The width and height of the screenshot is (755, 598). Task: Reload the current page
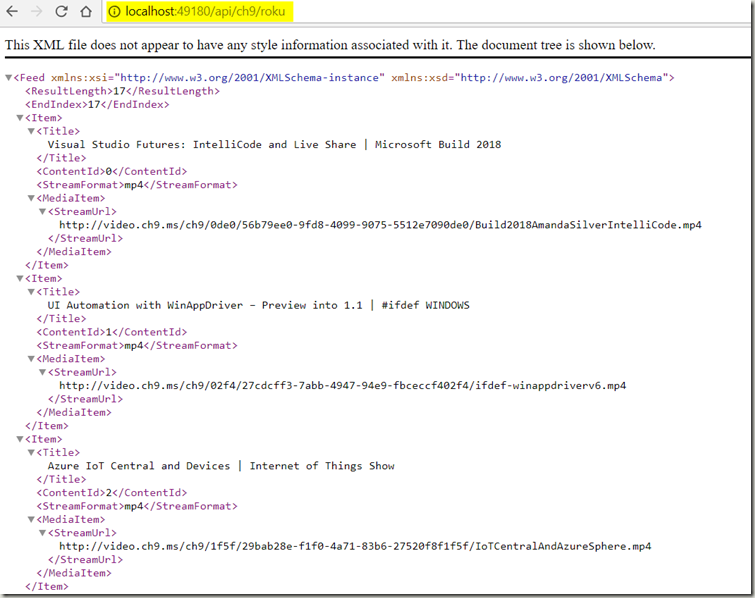(x=61, y=11)
